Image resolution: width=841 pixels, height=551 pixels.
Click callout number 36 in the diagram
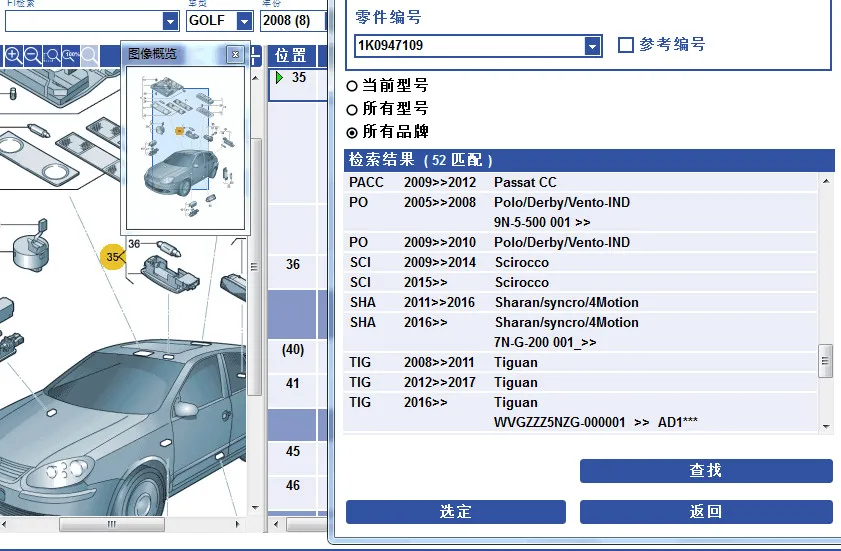134,244
